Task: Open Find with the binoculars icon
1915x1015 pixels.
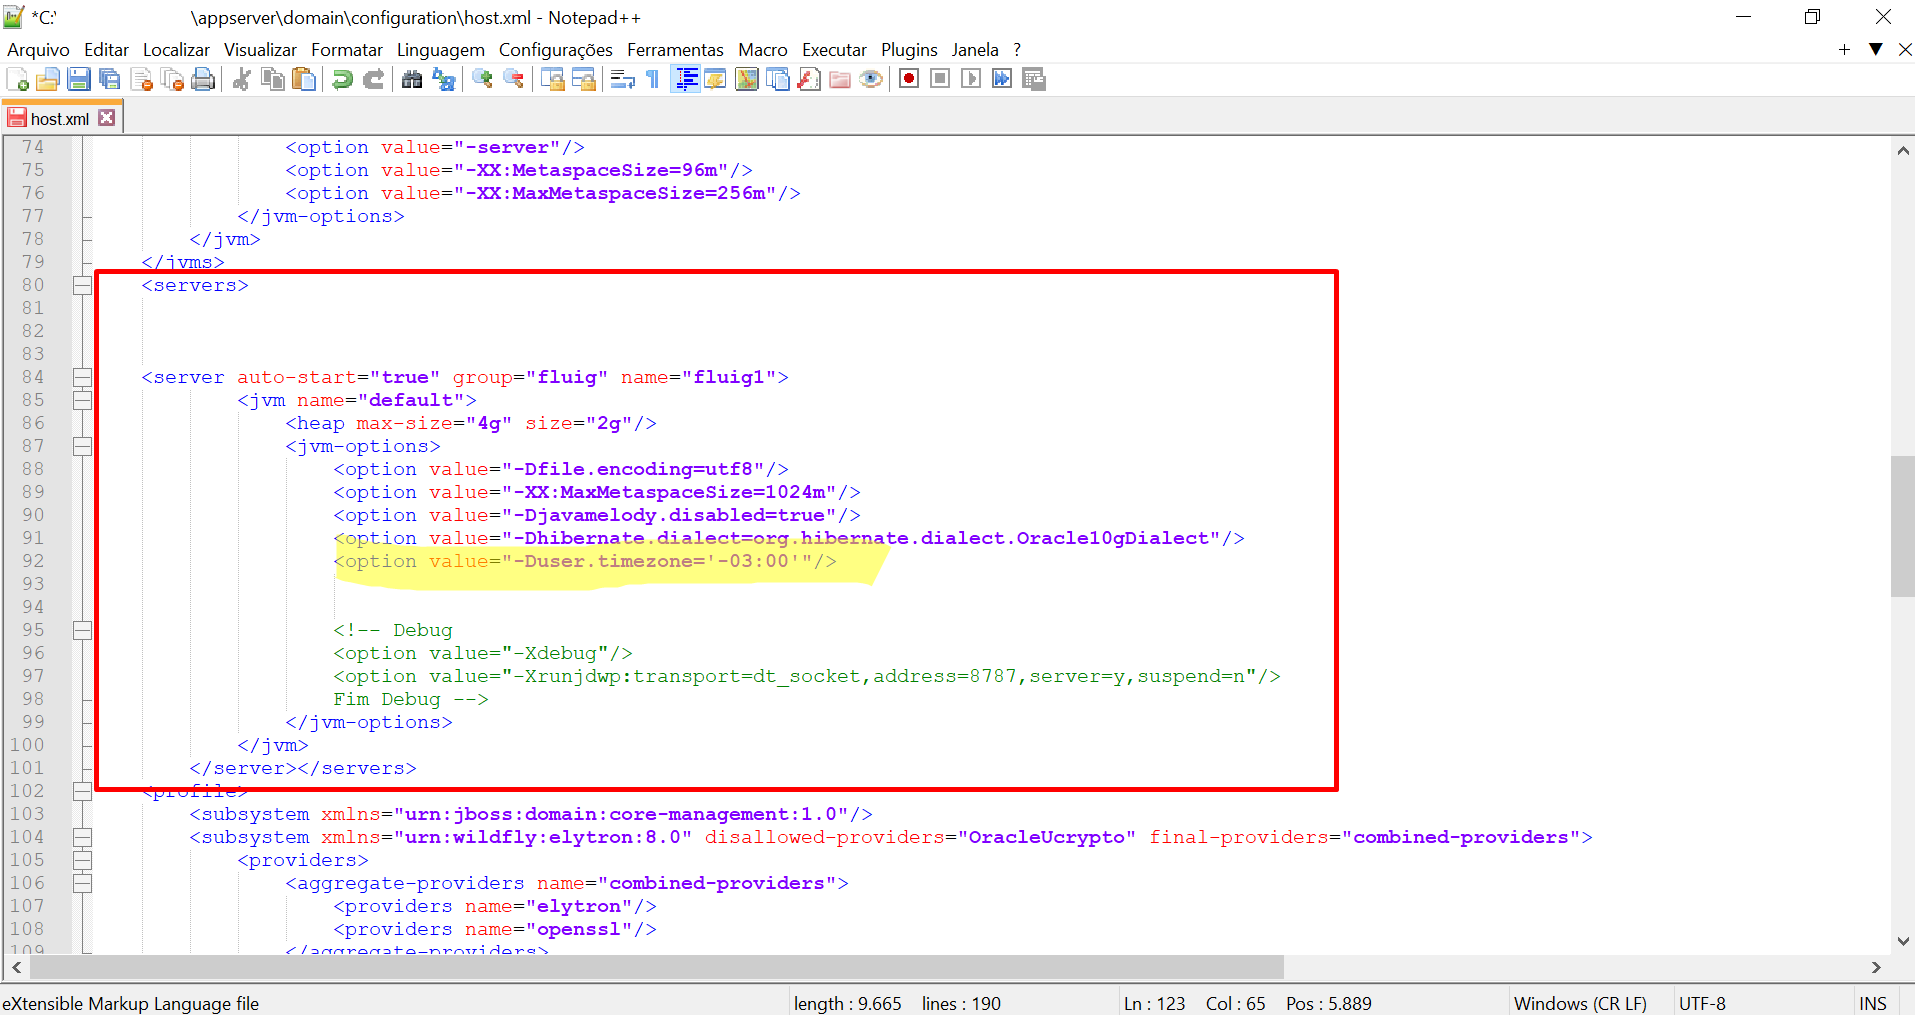Action: pyautogui.click(x=412, y=79)
